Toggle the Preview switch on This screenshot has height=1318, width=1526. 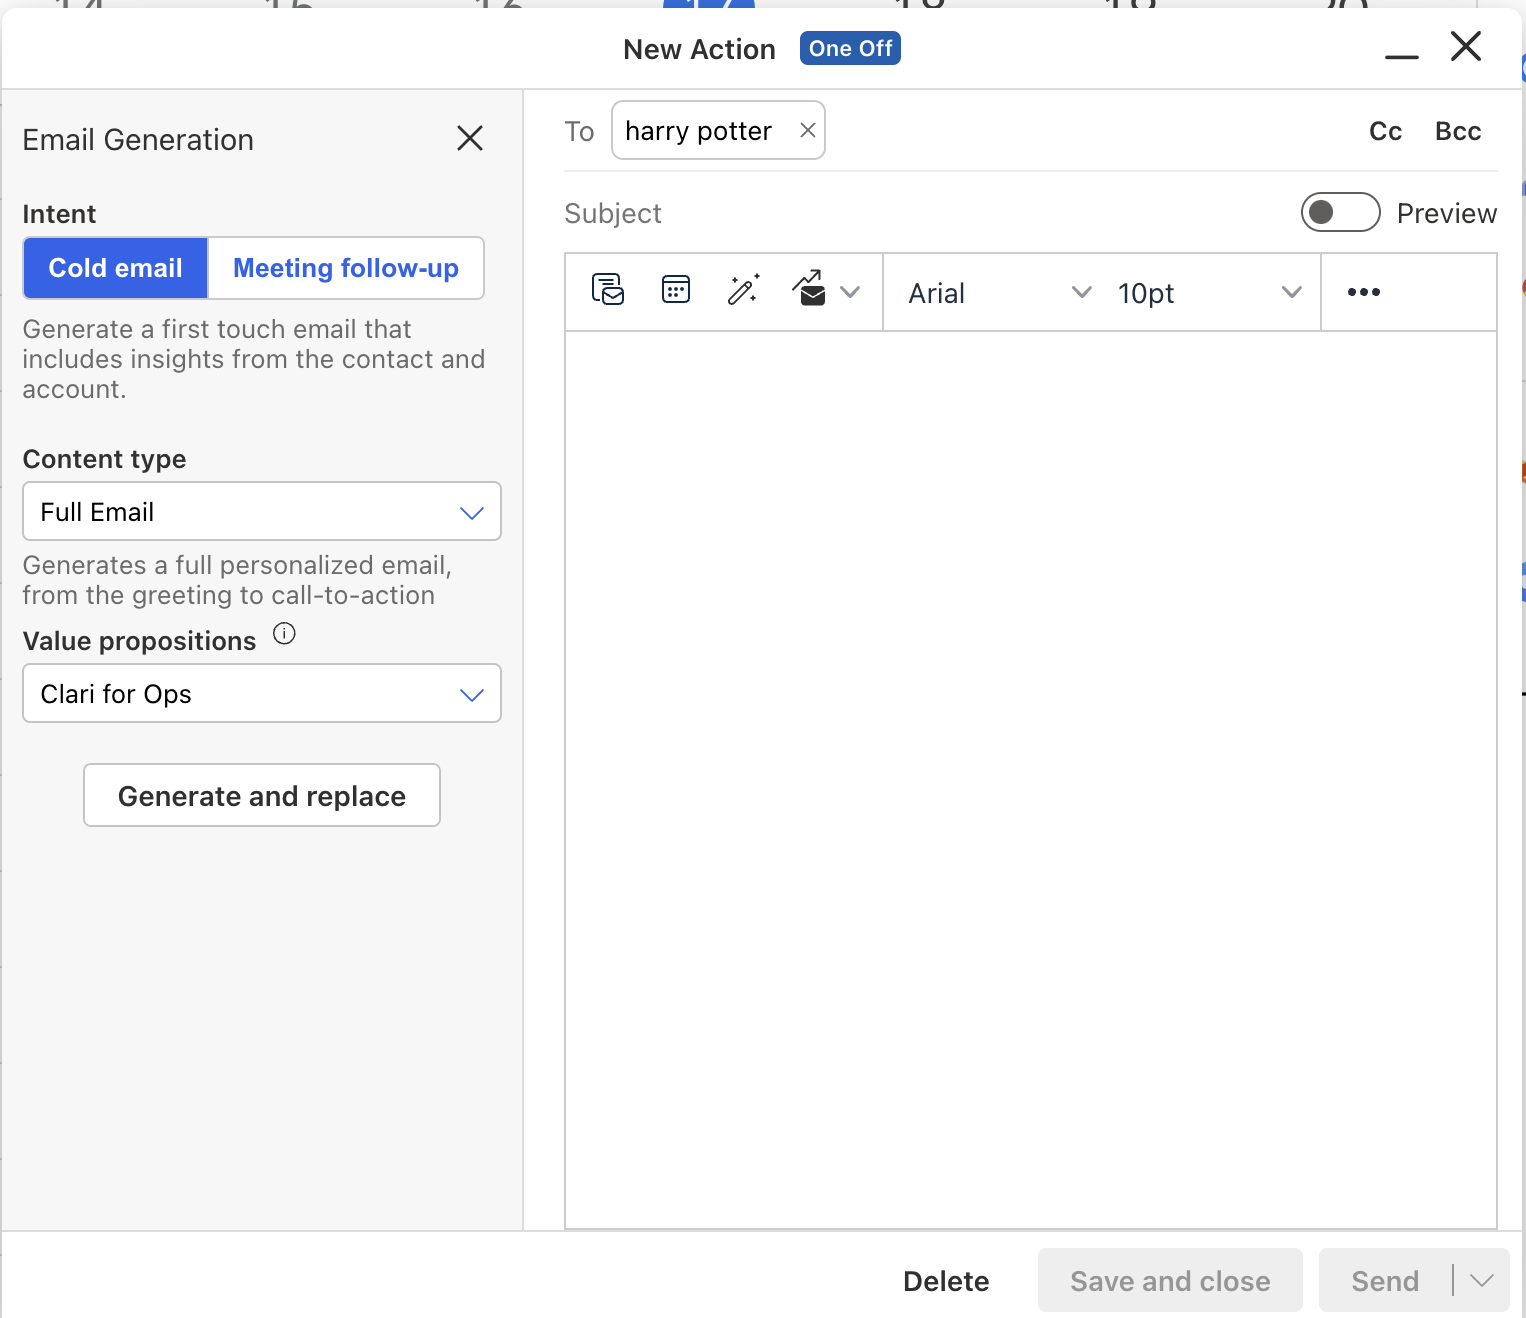click(x=1340, y=212)
